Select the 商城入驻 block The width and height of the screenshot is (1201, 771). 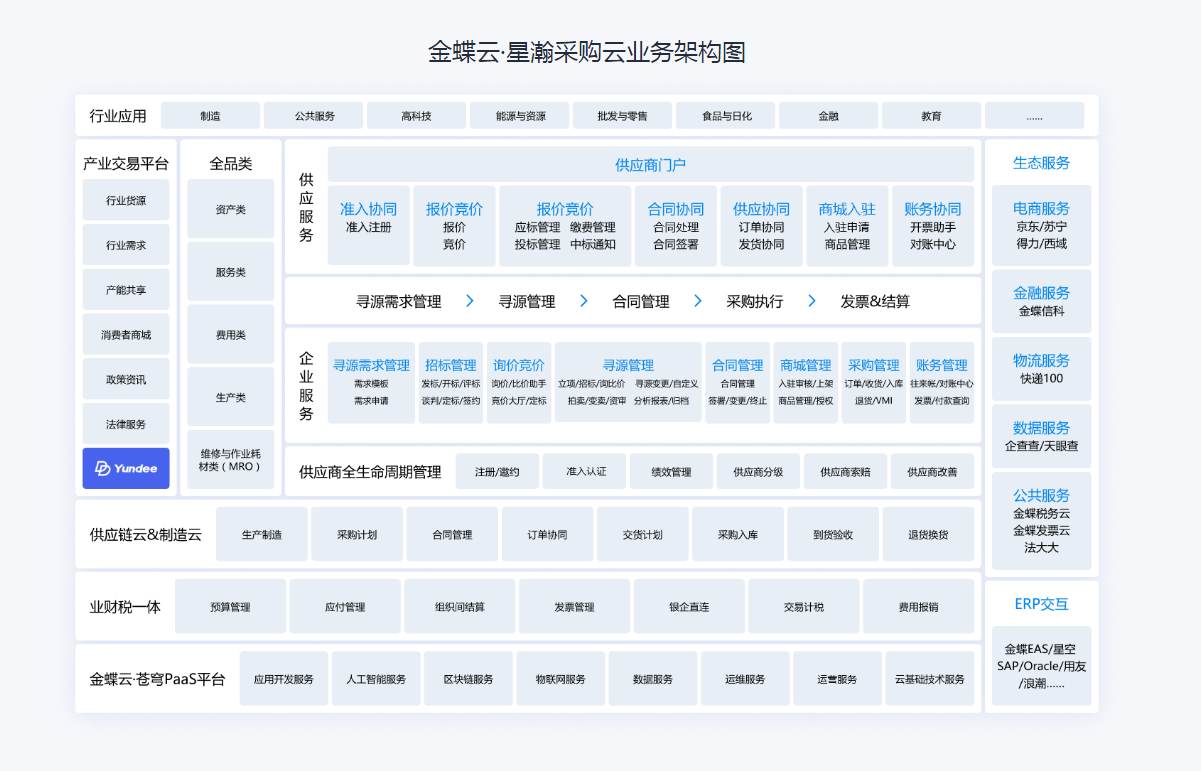[x=846, y=225]
